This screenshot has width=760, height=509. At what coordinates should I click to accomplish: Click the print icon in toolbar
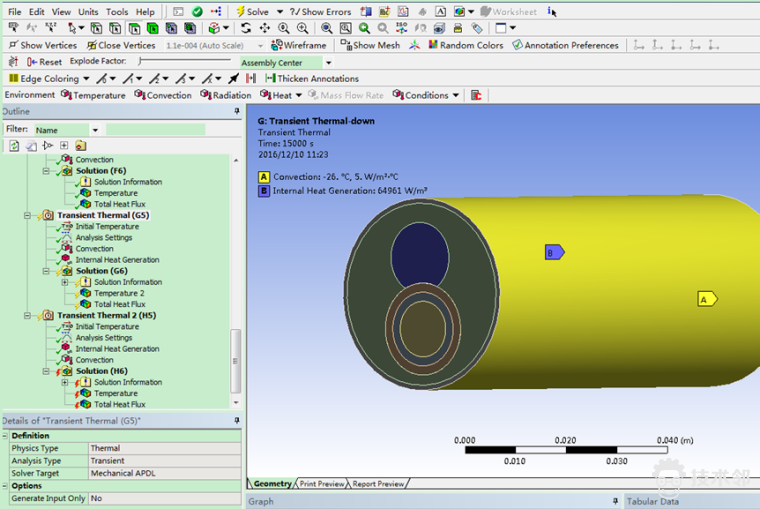458,28
